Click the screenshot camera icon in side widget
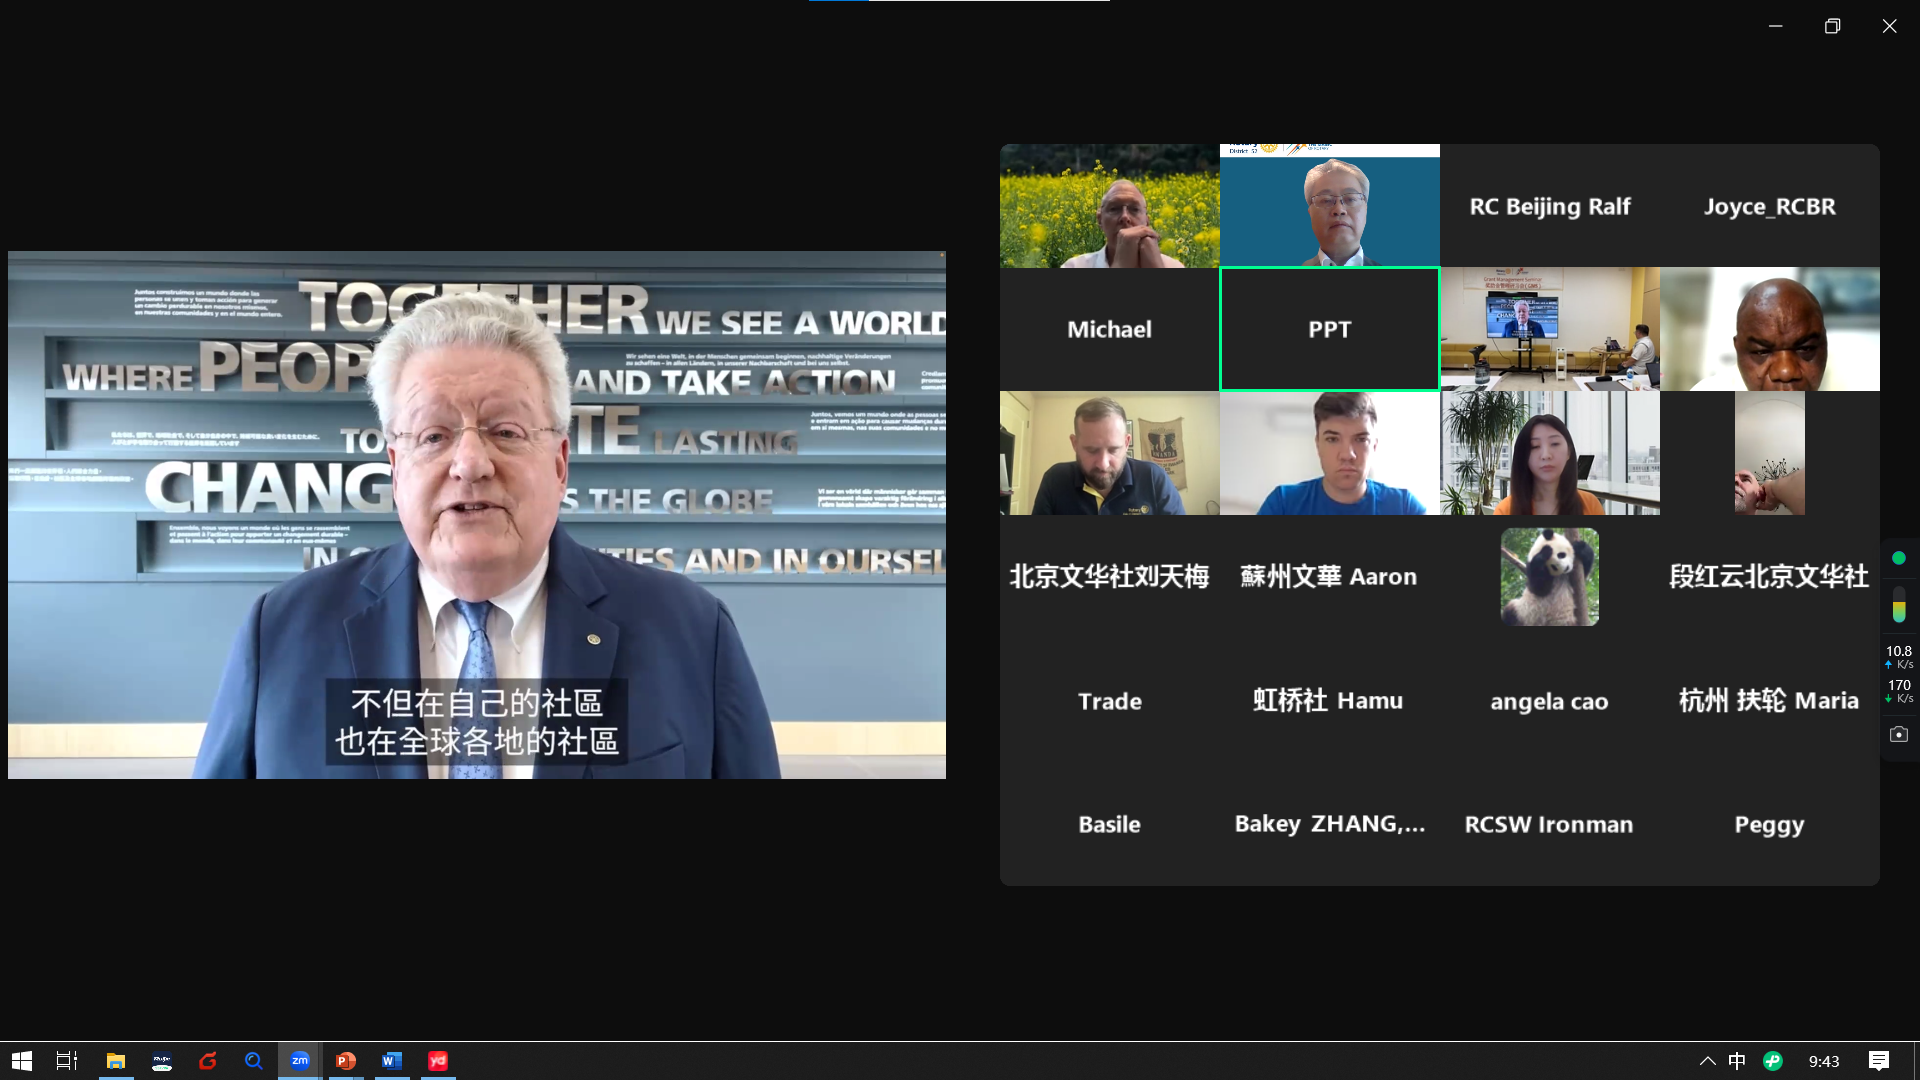Screen dimensions: 1920x1080 (1899, 734)
